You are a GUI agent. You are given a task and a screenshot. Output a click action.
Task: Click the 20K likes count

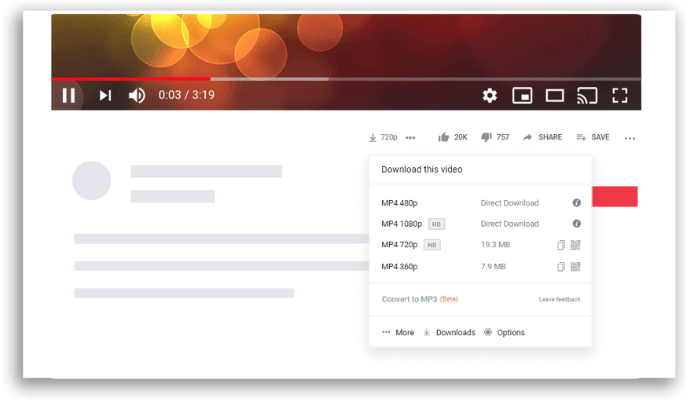point(461,138)
